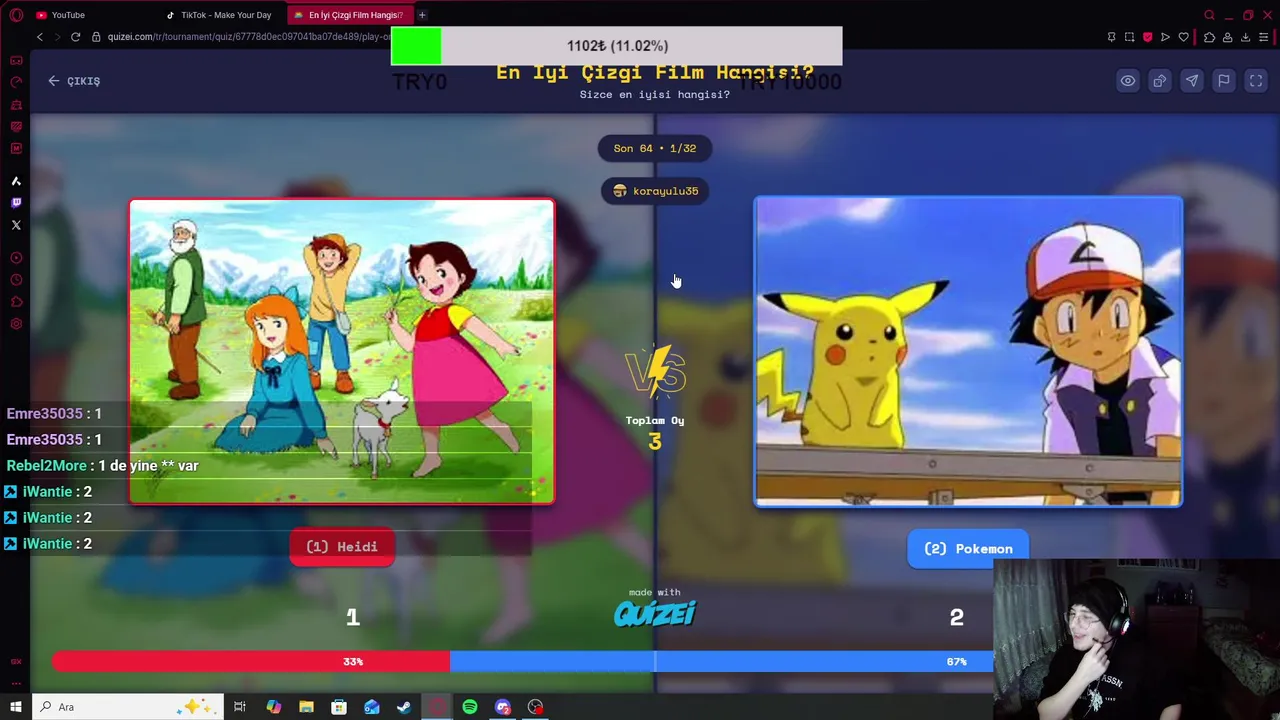Open Microsoft Store from the taskbar
The height and width of the screenshot is (720, 1280).
tap(339, 707)
